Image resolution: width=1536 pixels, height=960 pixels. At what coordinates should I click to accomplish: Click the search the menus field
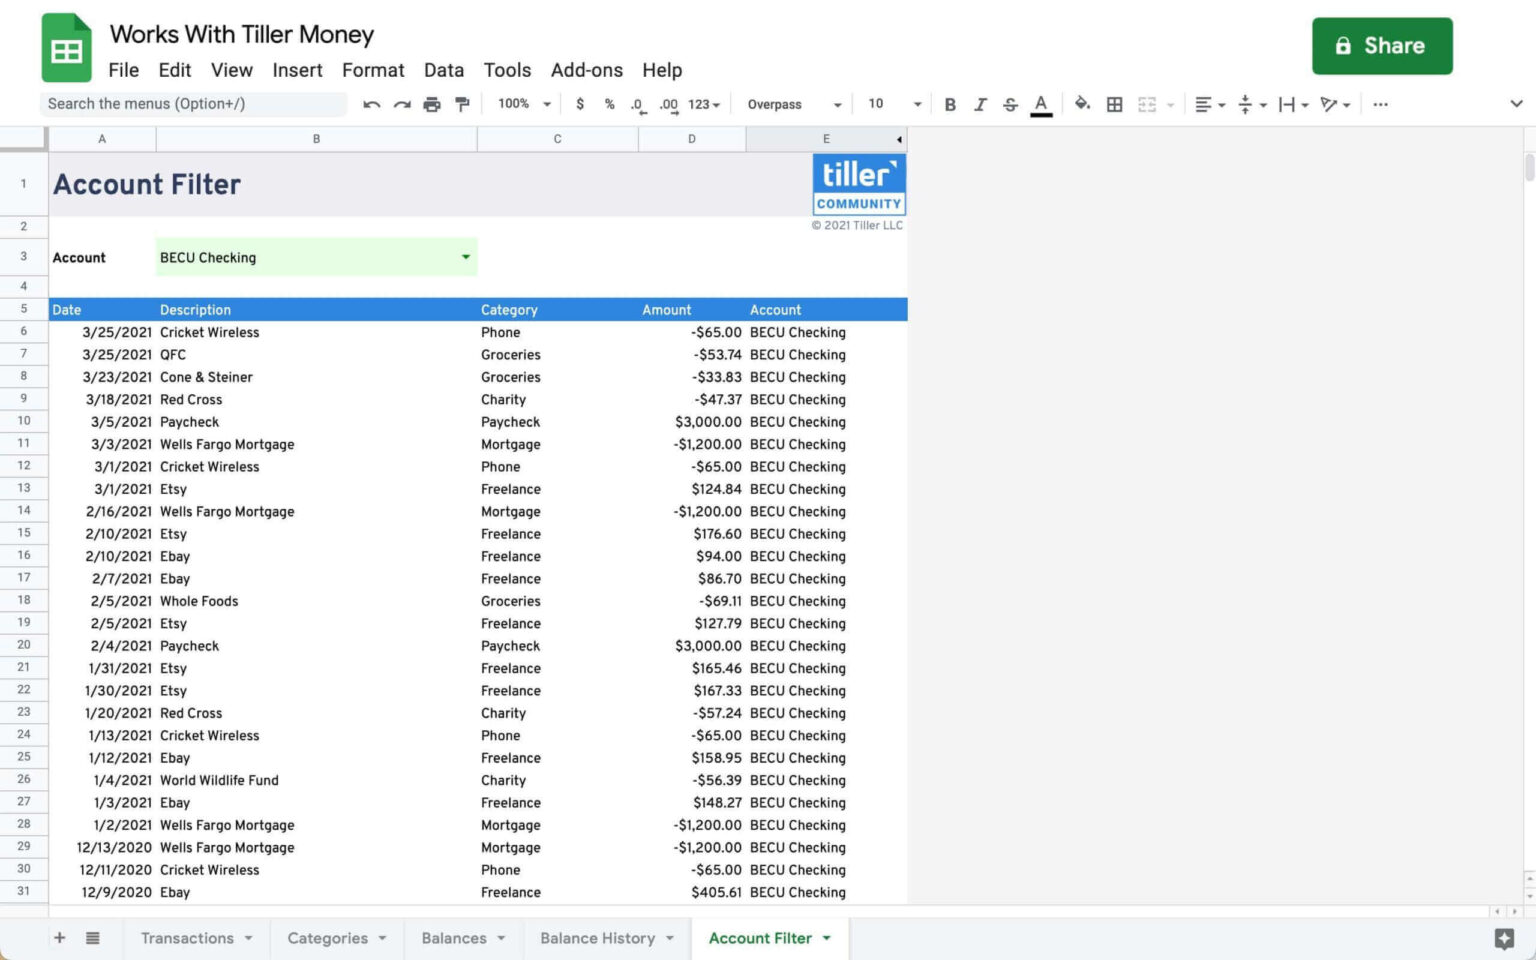point(193,103)
